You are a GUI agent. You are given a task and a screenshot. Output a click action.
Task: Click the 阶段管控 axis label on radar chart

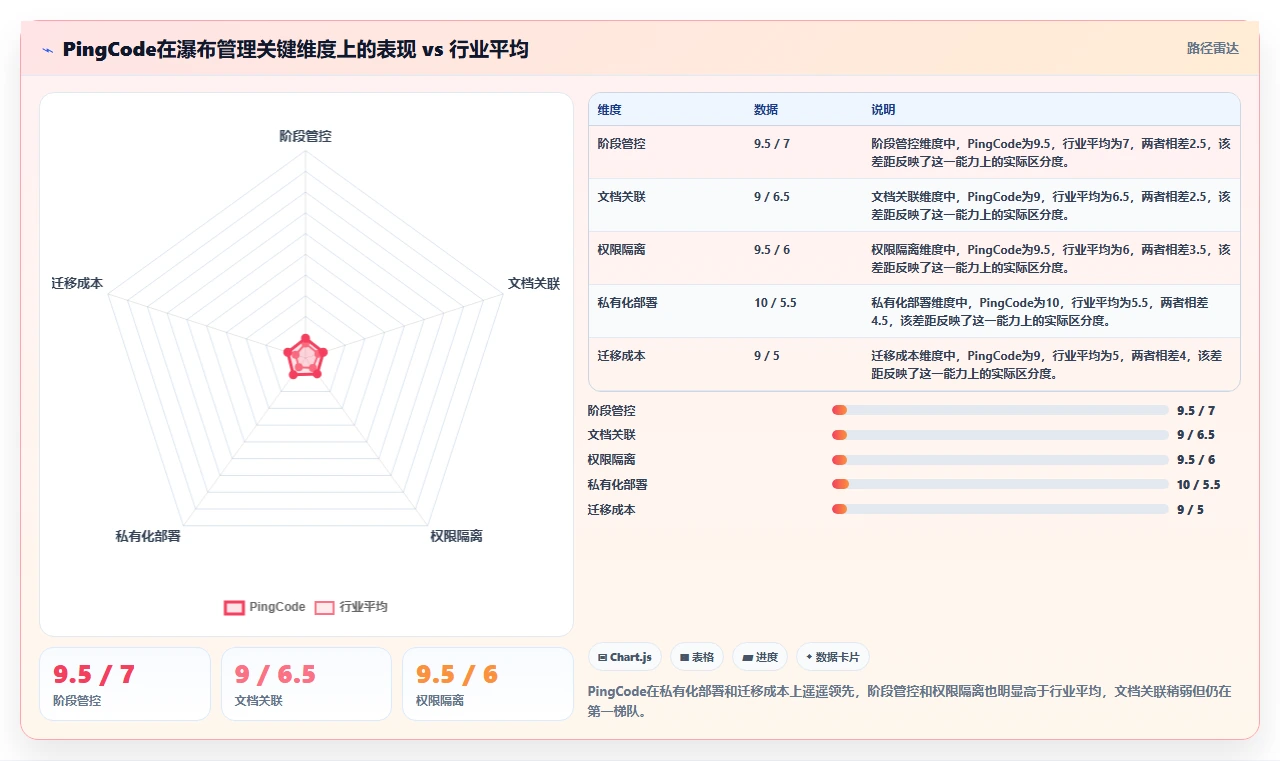(305, 136)
